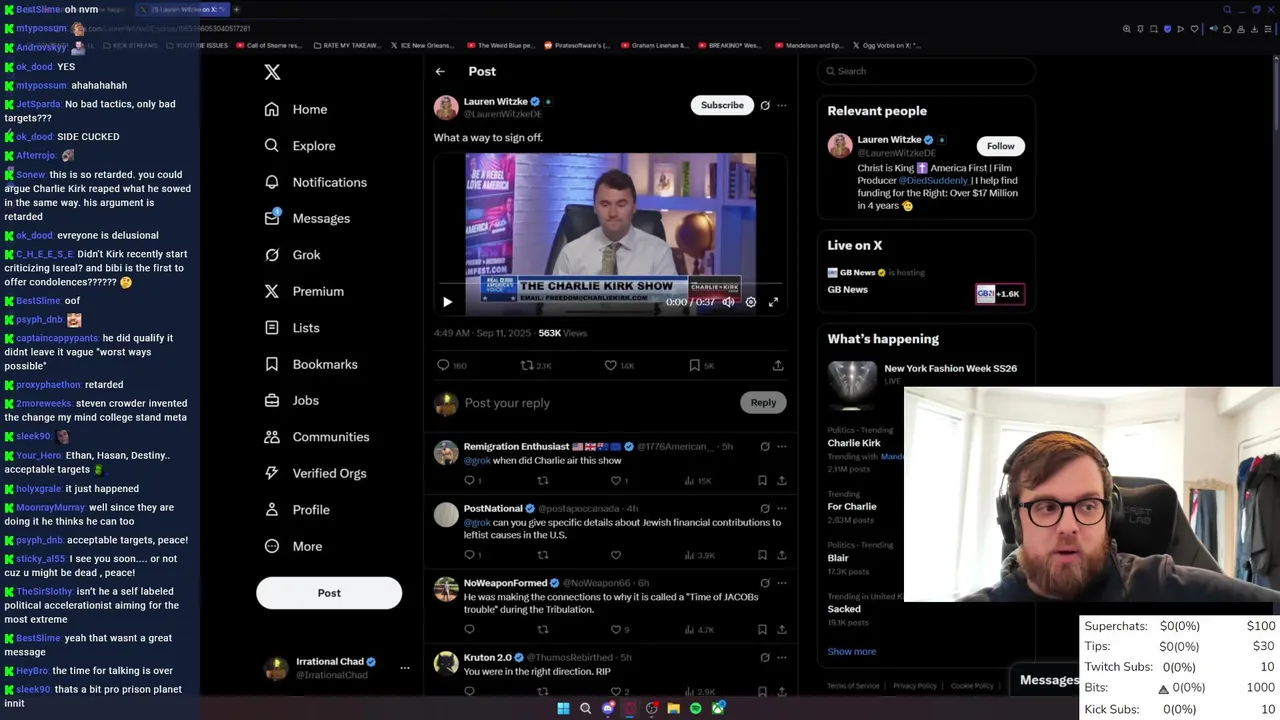Open the Explore page
This screenshot has width=1280, height=720.
[299, 146]
